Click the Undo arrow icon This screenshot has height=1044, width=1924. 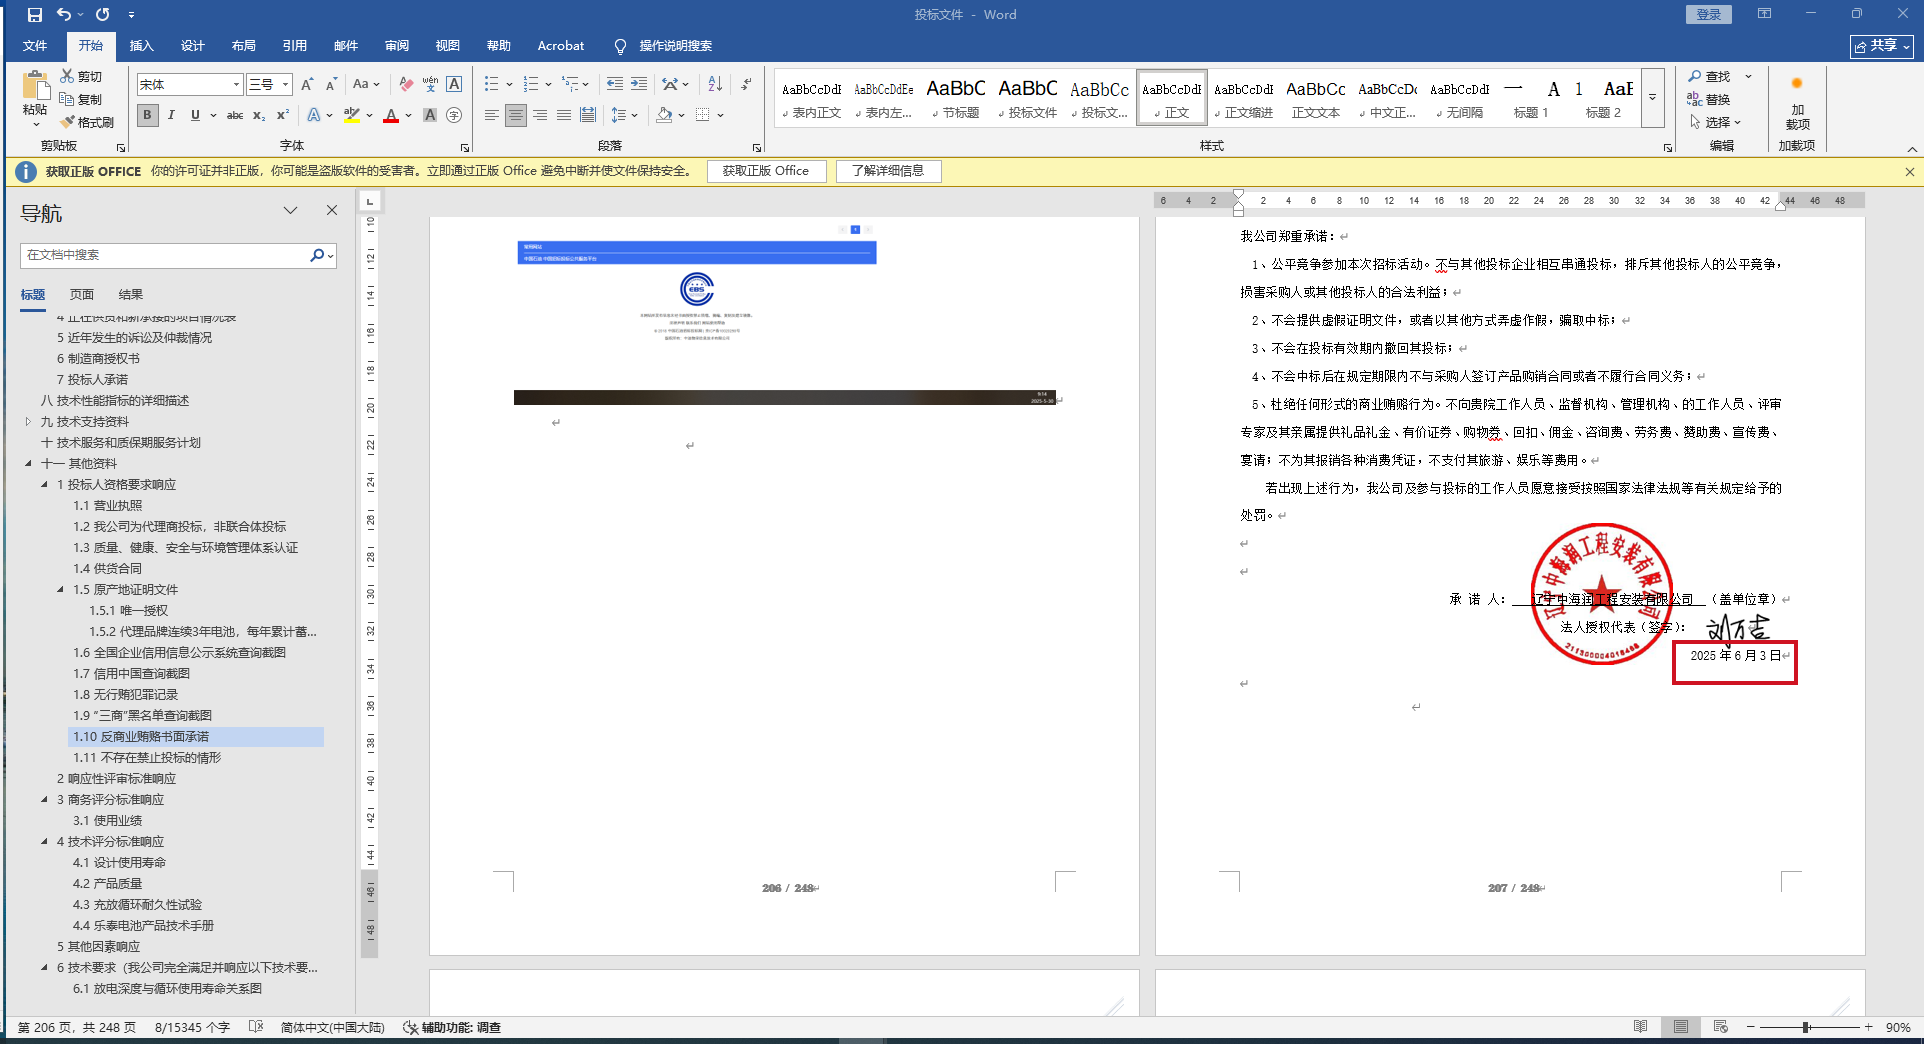[64, 15]
